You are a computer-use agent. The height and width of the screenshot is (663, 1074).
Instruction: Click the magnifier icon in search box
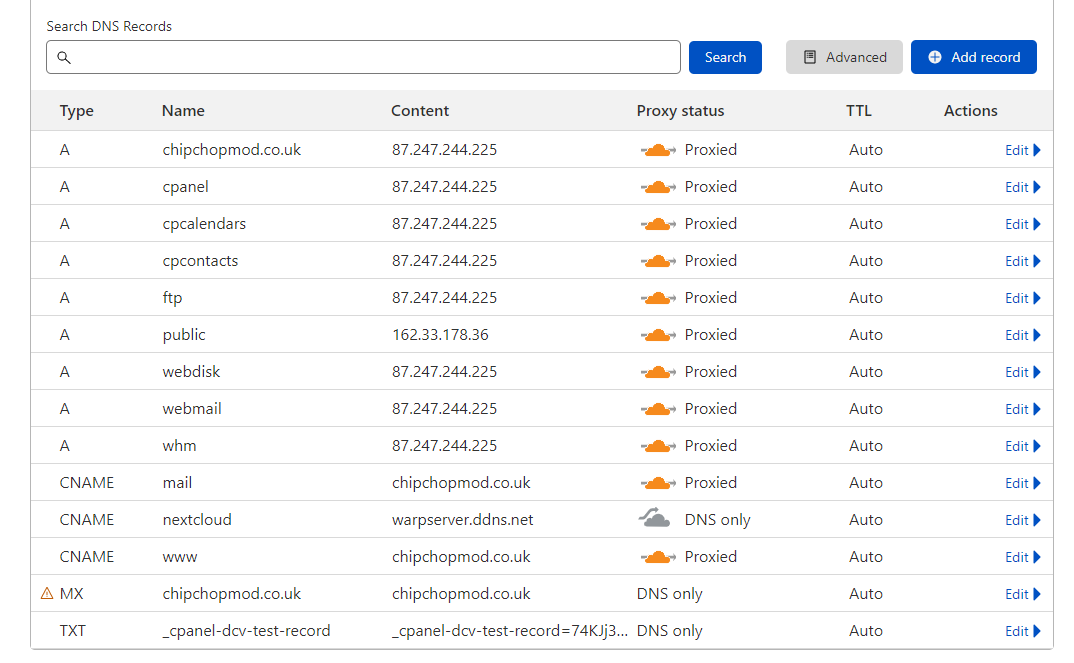[x=64, y=58]
